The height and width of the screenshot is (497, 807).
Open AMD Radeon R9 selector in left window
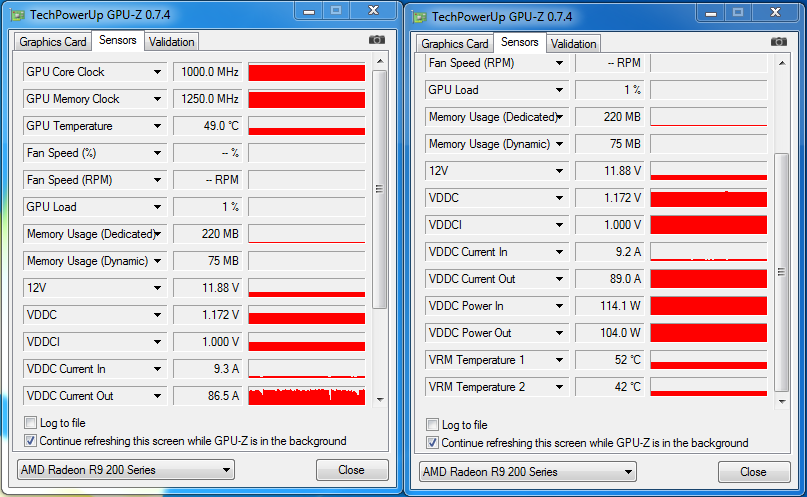[125, 470]
